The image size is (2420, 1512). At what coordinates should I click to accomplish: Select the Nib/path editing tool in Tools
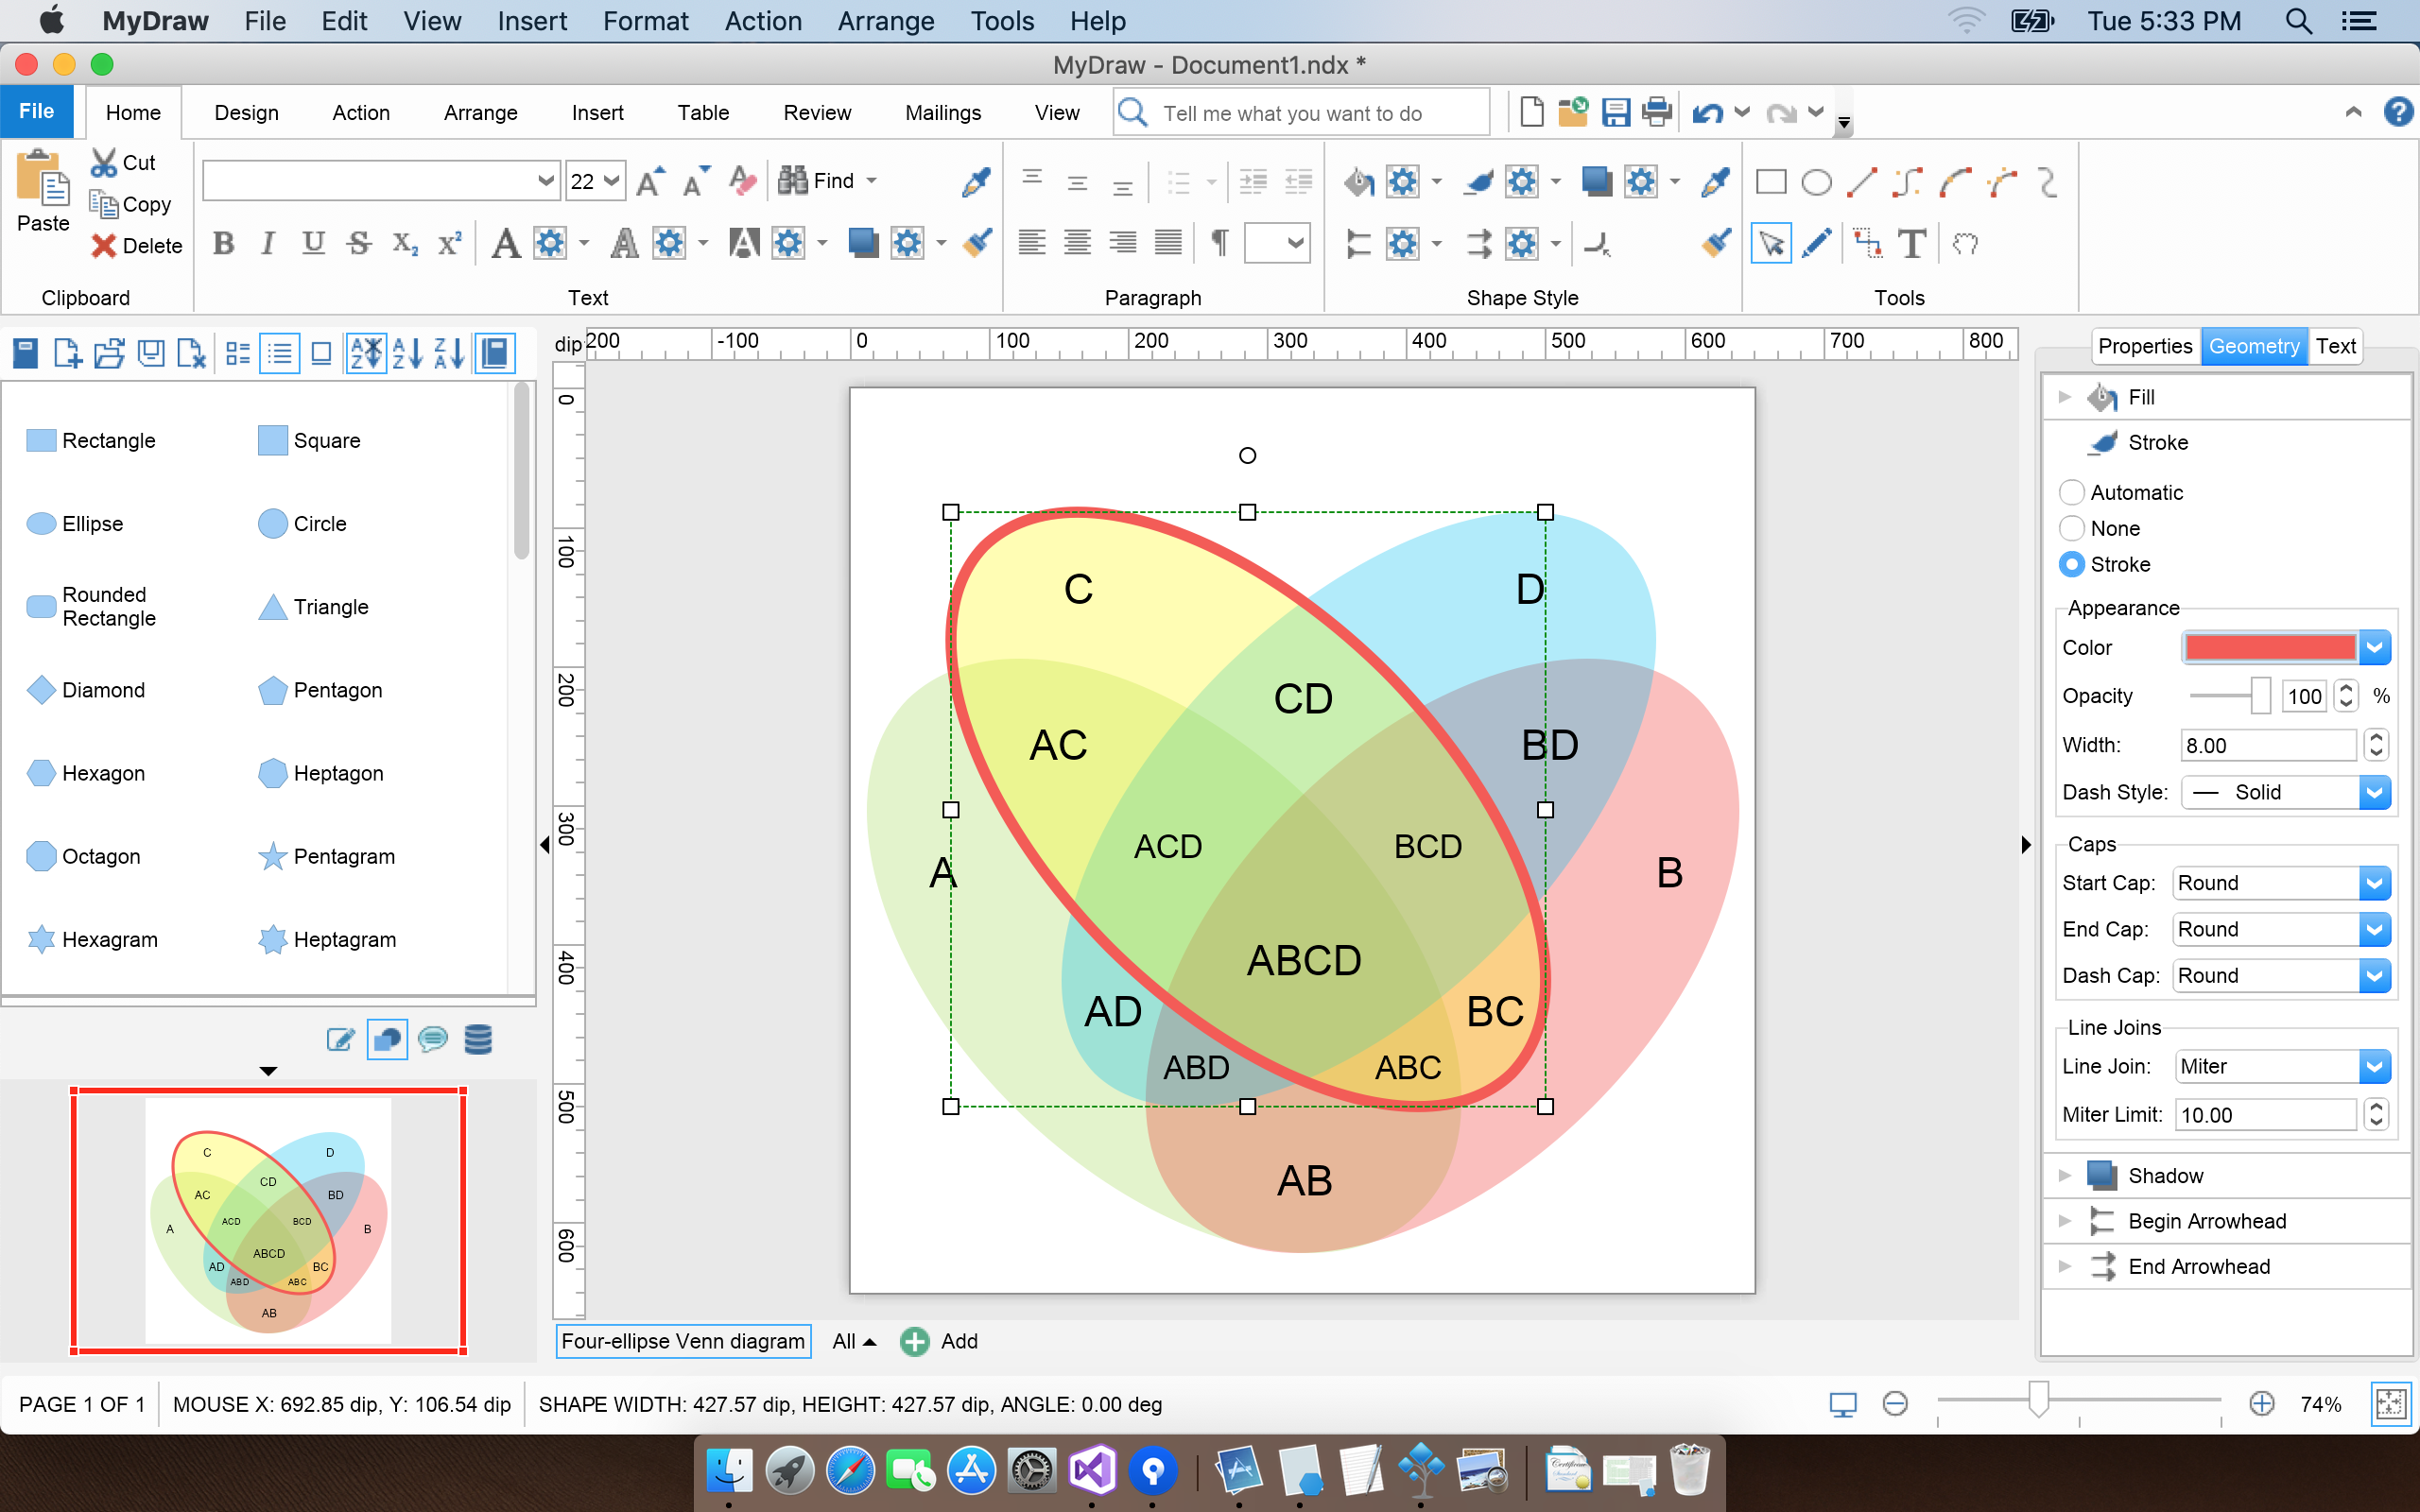tap(1866, 243)
